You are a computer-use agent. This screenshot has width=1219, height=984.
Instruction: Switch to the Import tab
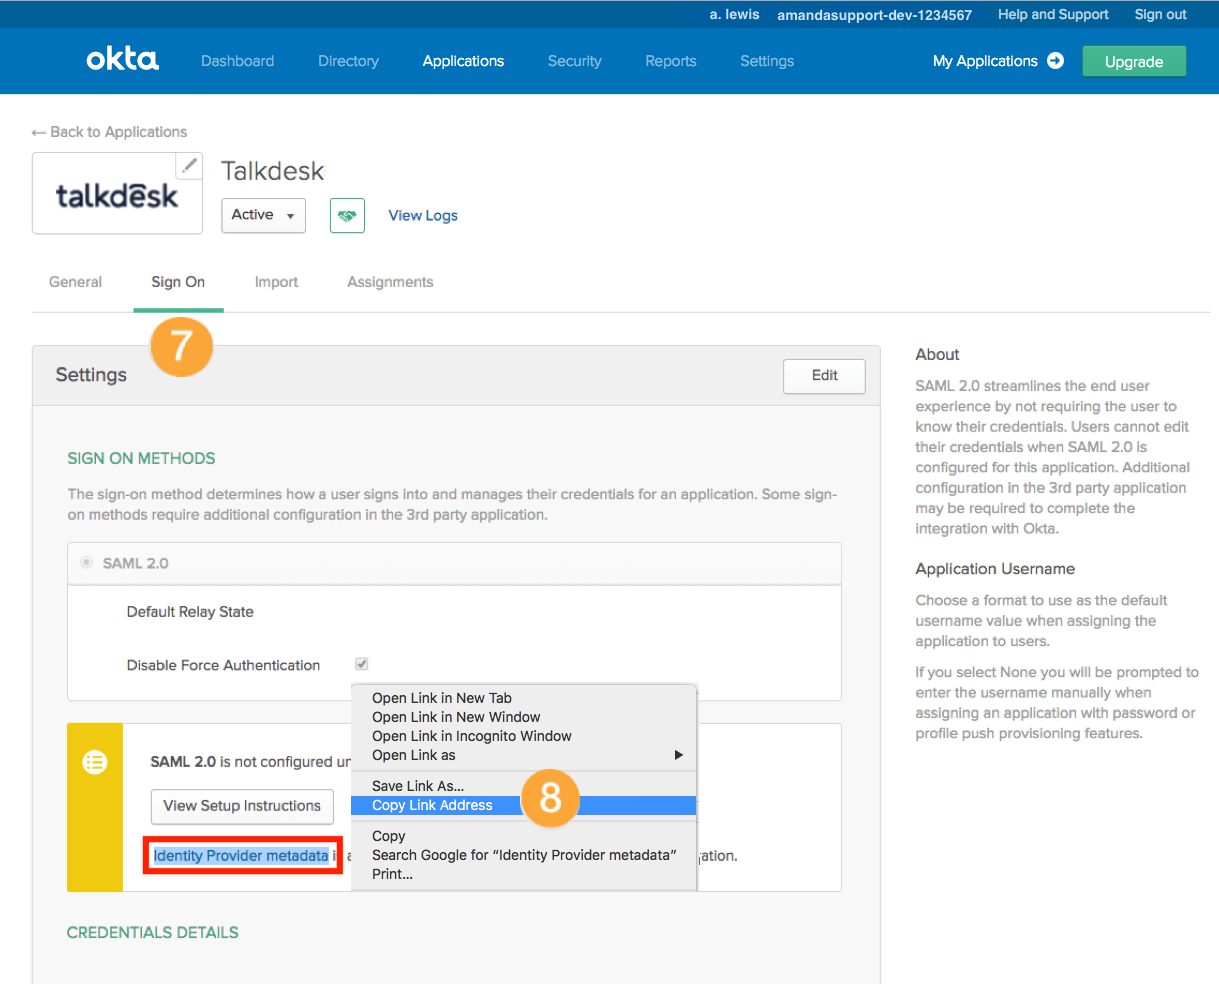point(276,282)
